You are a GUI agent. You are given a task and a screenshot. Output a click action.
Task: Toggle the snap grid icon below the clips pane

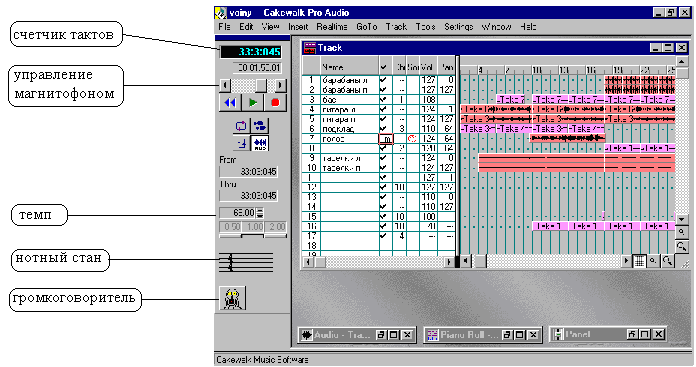point(639,261)
